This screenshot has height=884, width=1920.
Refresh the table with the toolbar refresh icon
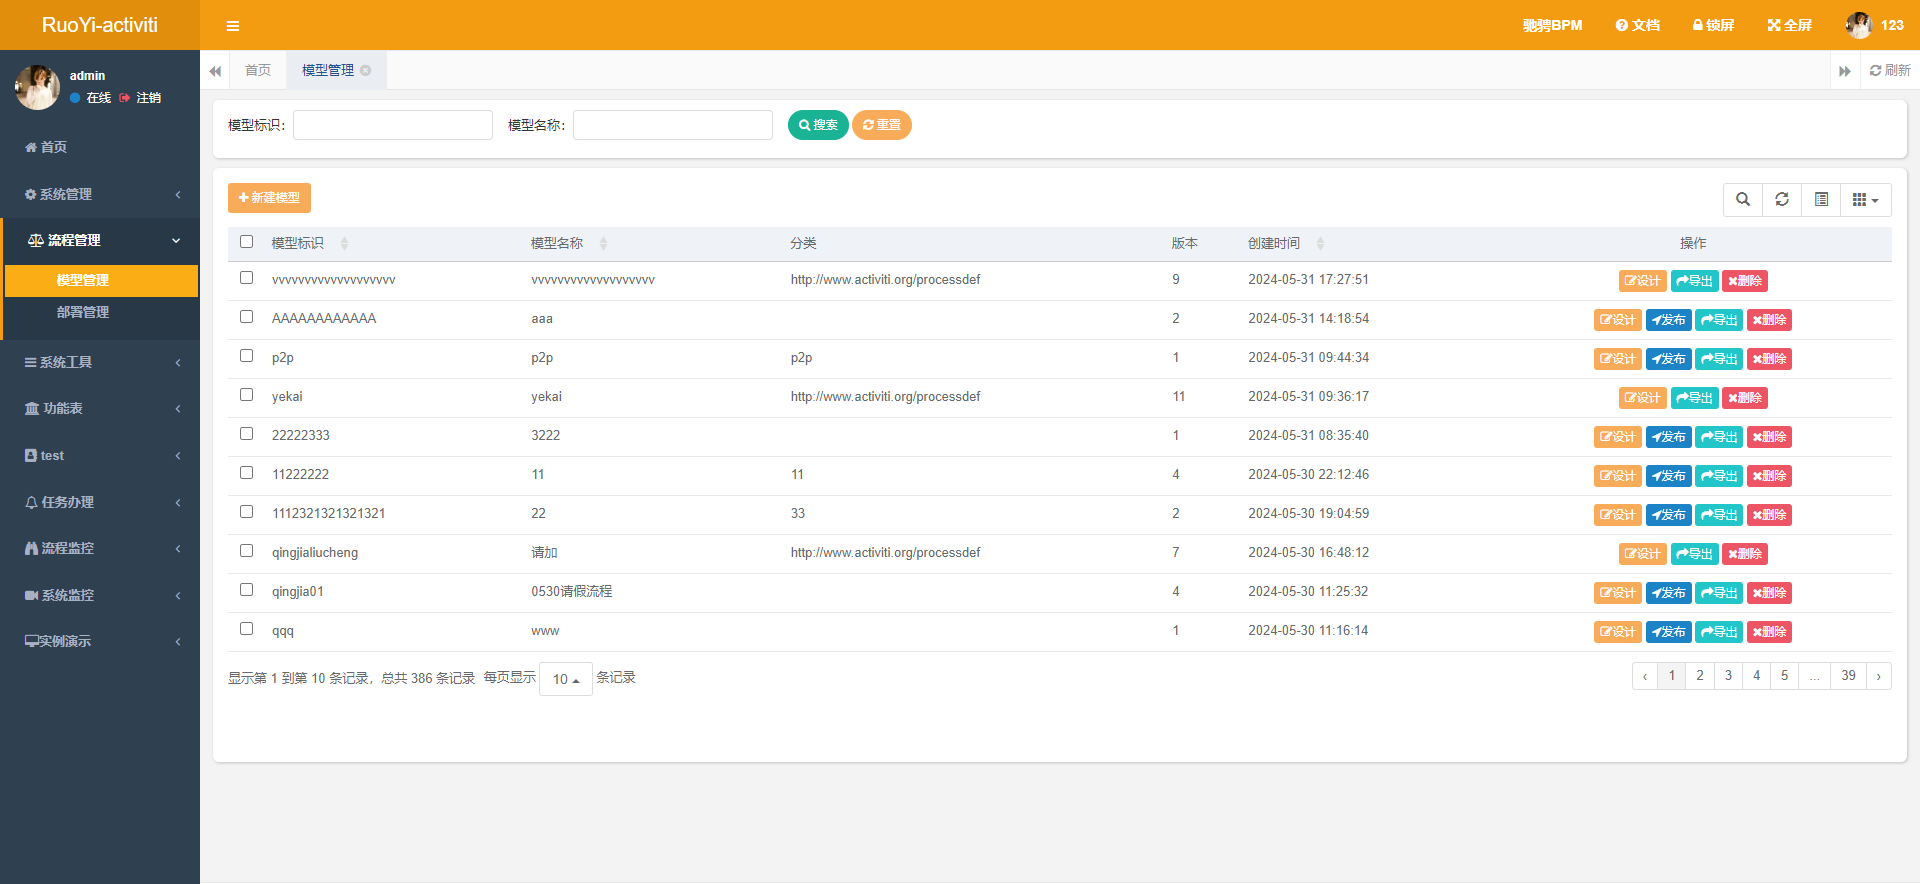[1782, 199]
